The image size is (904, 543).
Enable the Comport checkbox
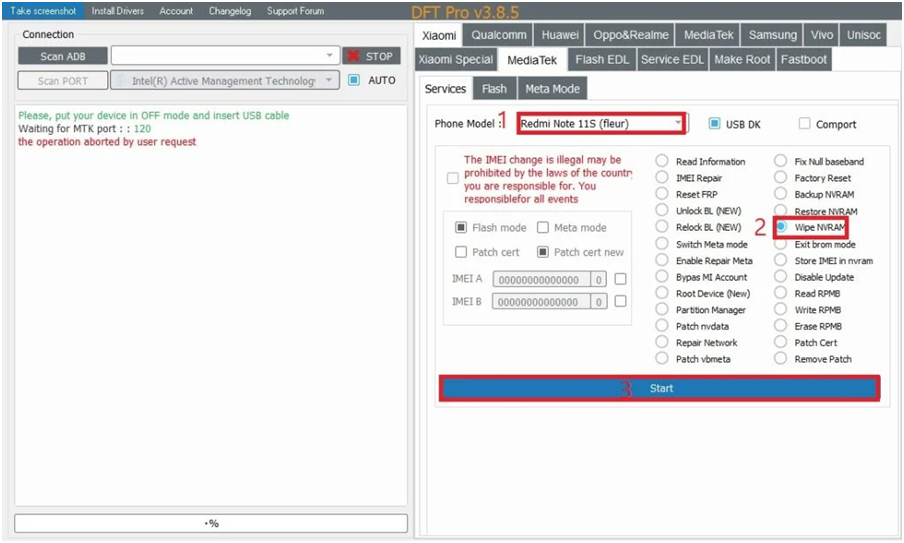click(804, 123)
